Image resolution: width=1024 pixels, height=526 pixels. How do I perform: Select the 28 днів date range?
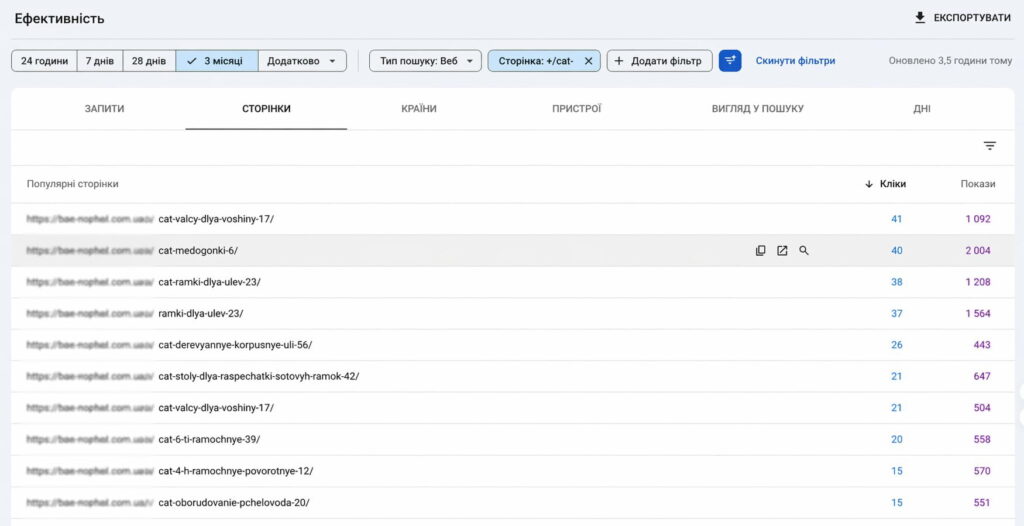click(149, 61)
